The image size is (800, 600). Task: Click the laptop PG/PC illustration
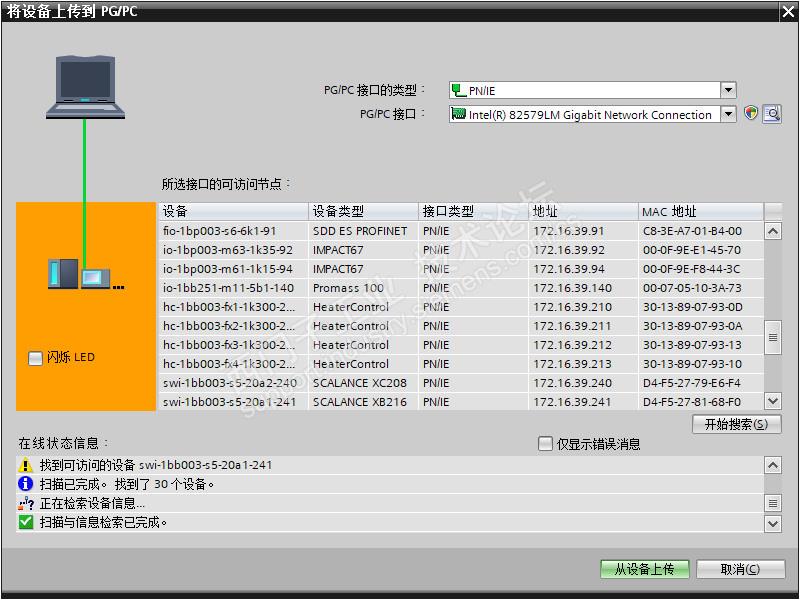pyautogui.click(x=85, y=87)
